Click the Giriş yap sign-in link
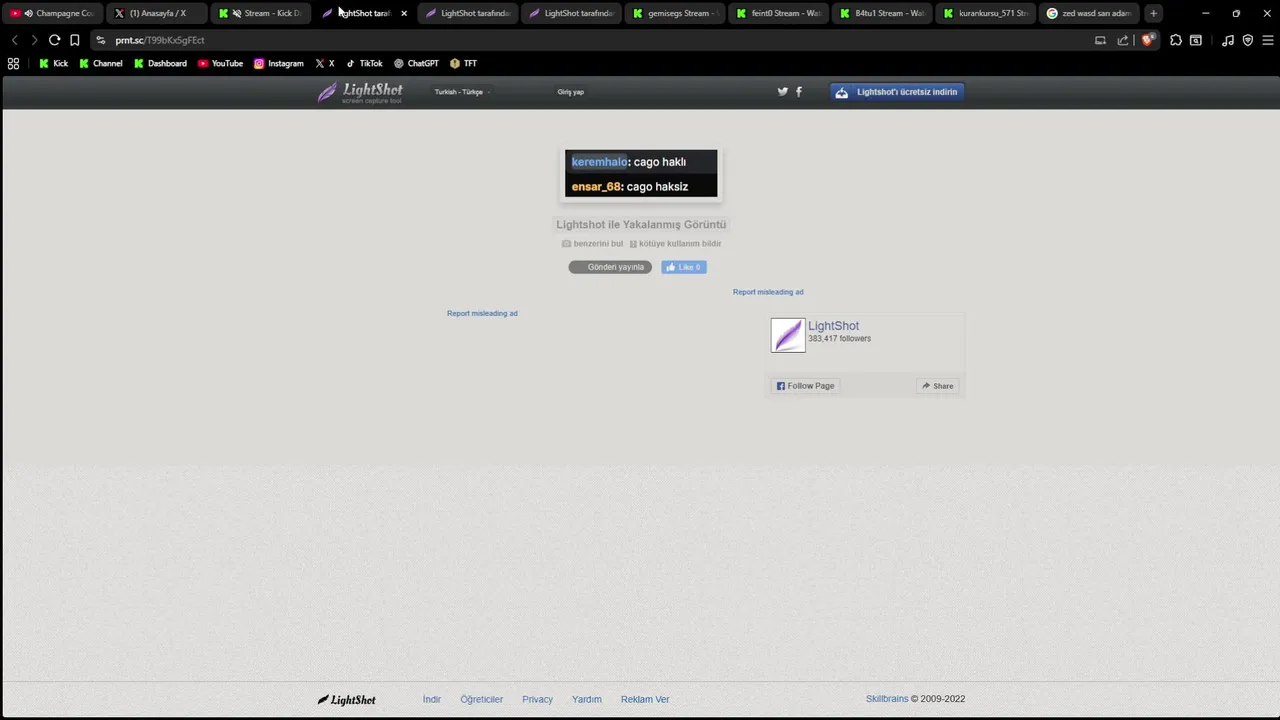Image resolution: width=1280 pixels, height=720 pixels. click(x=570, y=92)
